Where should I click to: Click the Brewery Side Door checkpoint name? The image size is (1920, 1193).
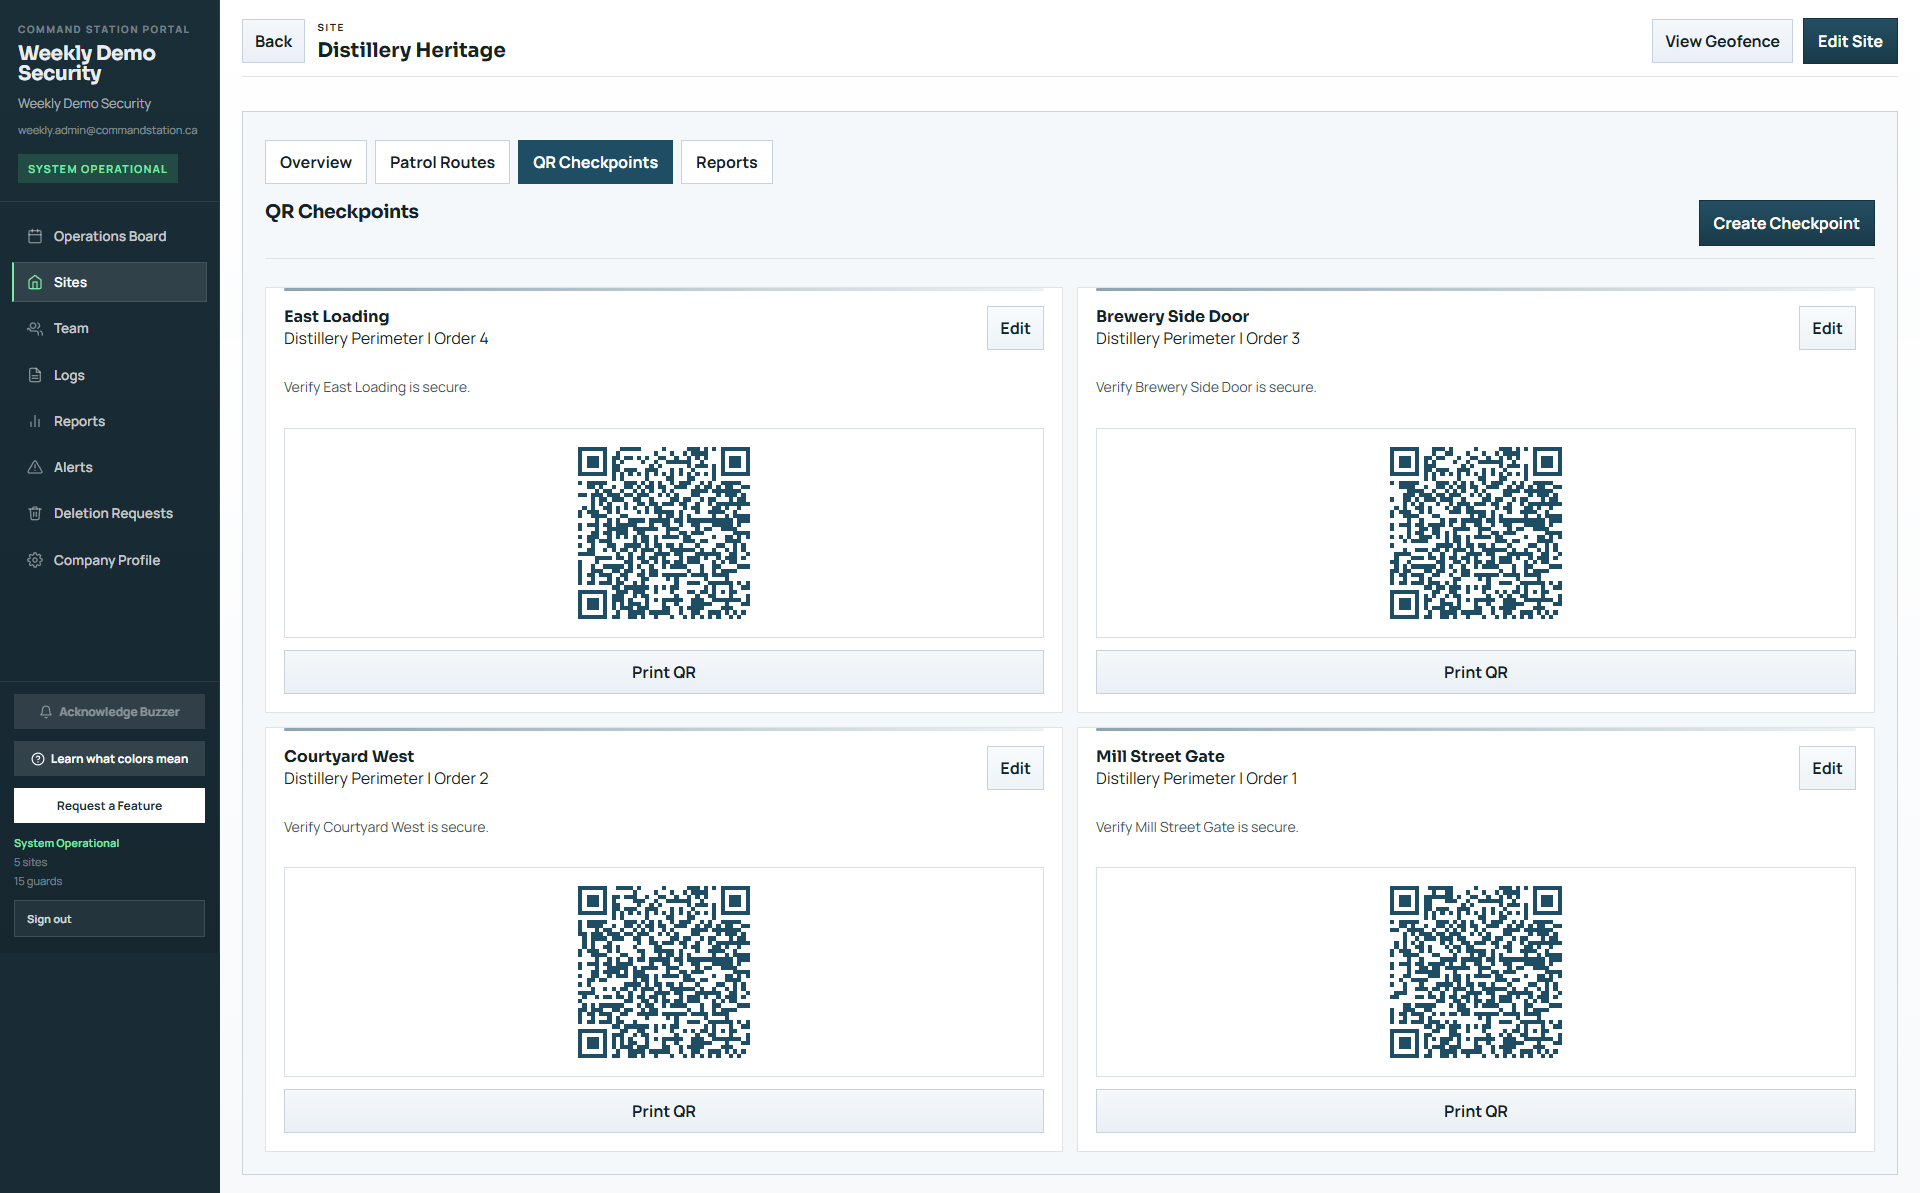1173,316
